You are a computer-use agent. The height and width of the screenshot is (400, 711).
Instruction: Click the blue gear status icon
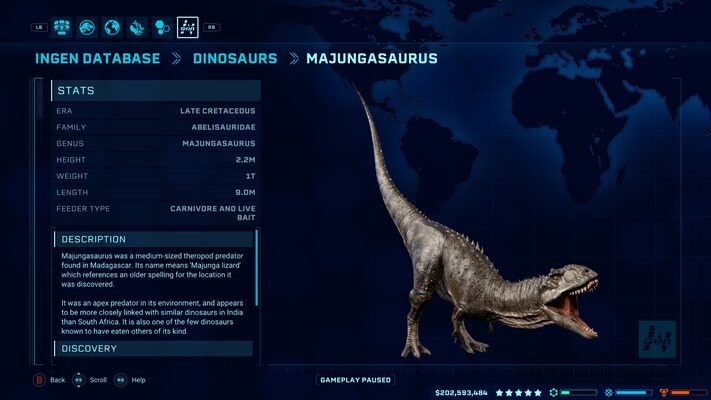point(609,393)
